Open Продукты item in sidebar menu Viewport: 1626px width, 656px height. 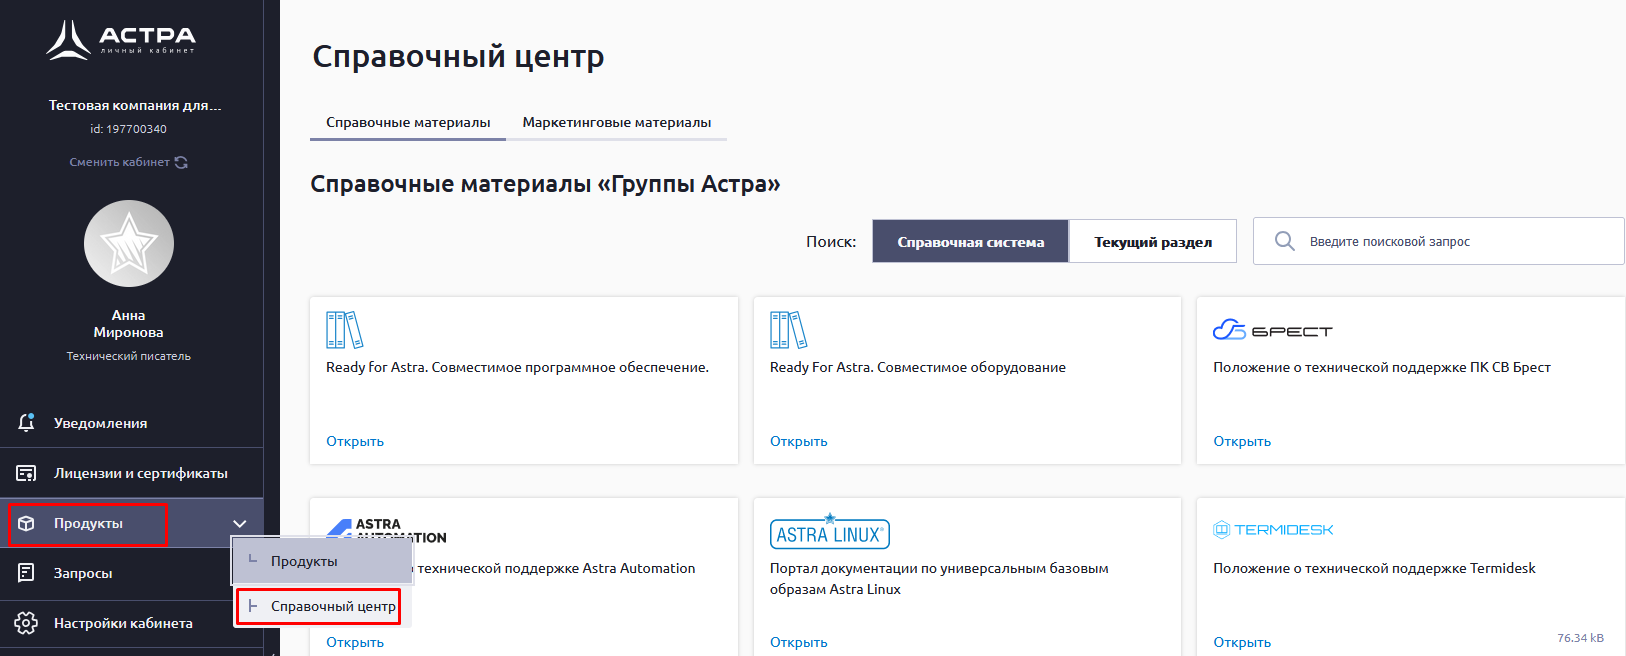tap(88, 524)
